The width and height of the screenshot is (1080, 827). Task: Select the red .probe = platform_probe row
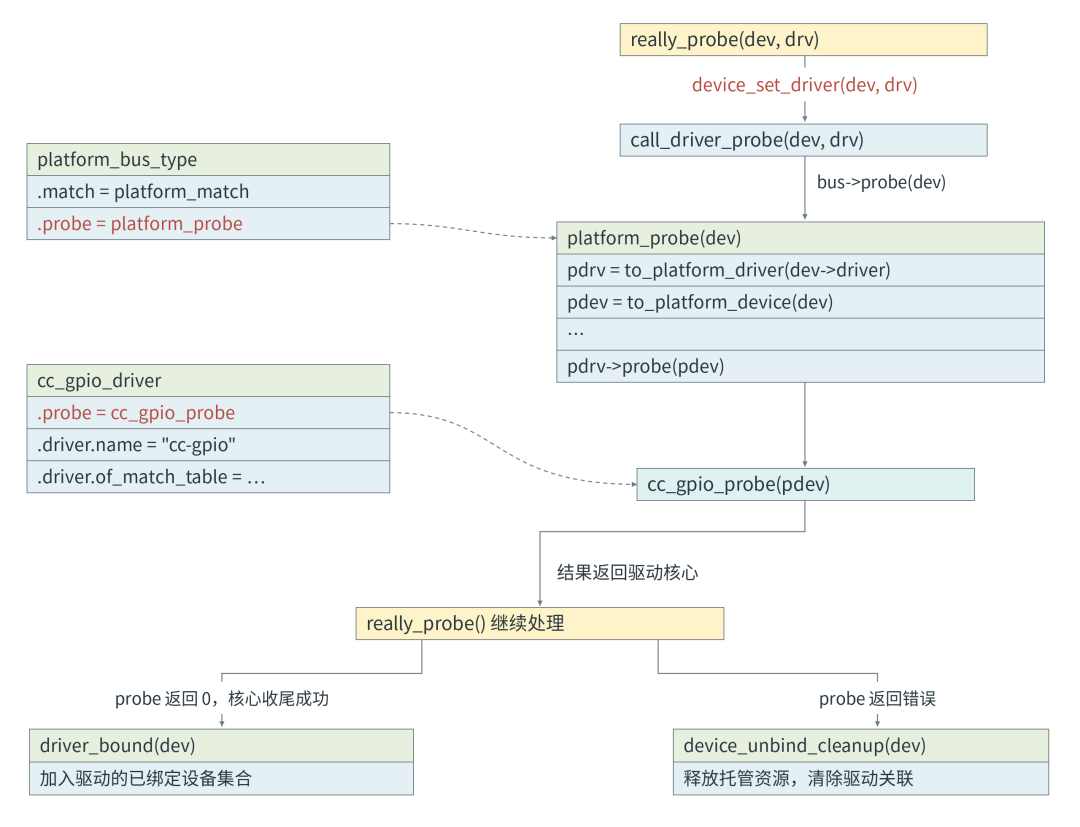tap(208, 224)
